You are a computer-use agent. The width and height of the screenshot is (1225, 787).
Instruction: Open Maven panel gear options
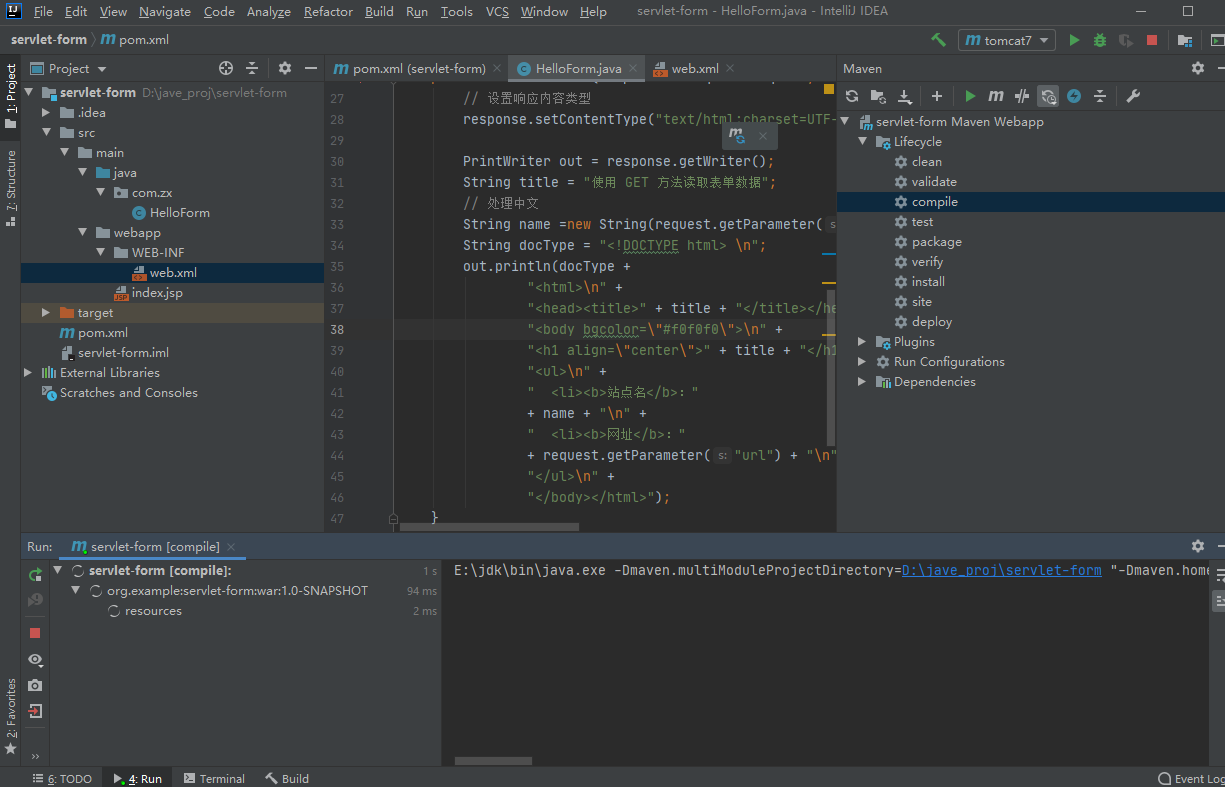point(1198,68)
